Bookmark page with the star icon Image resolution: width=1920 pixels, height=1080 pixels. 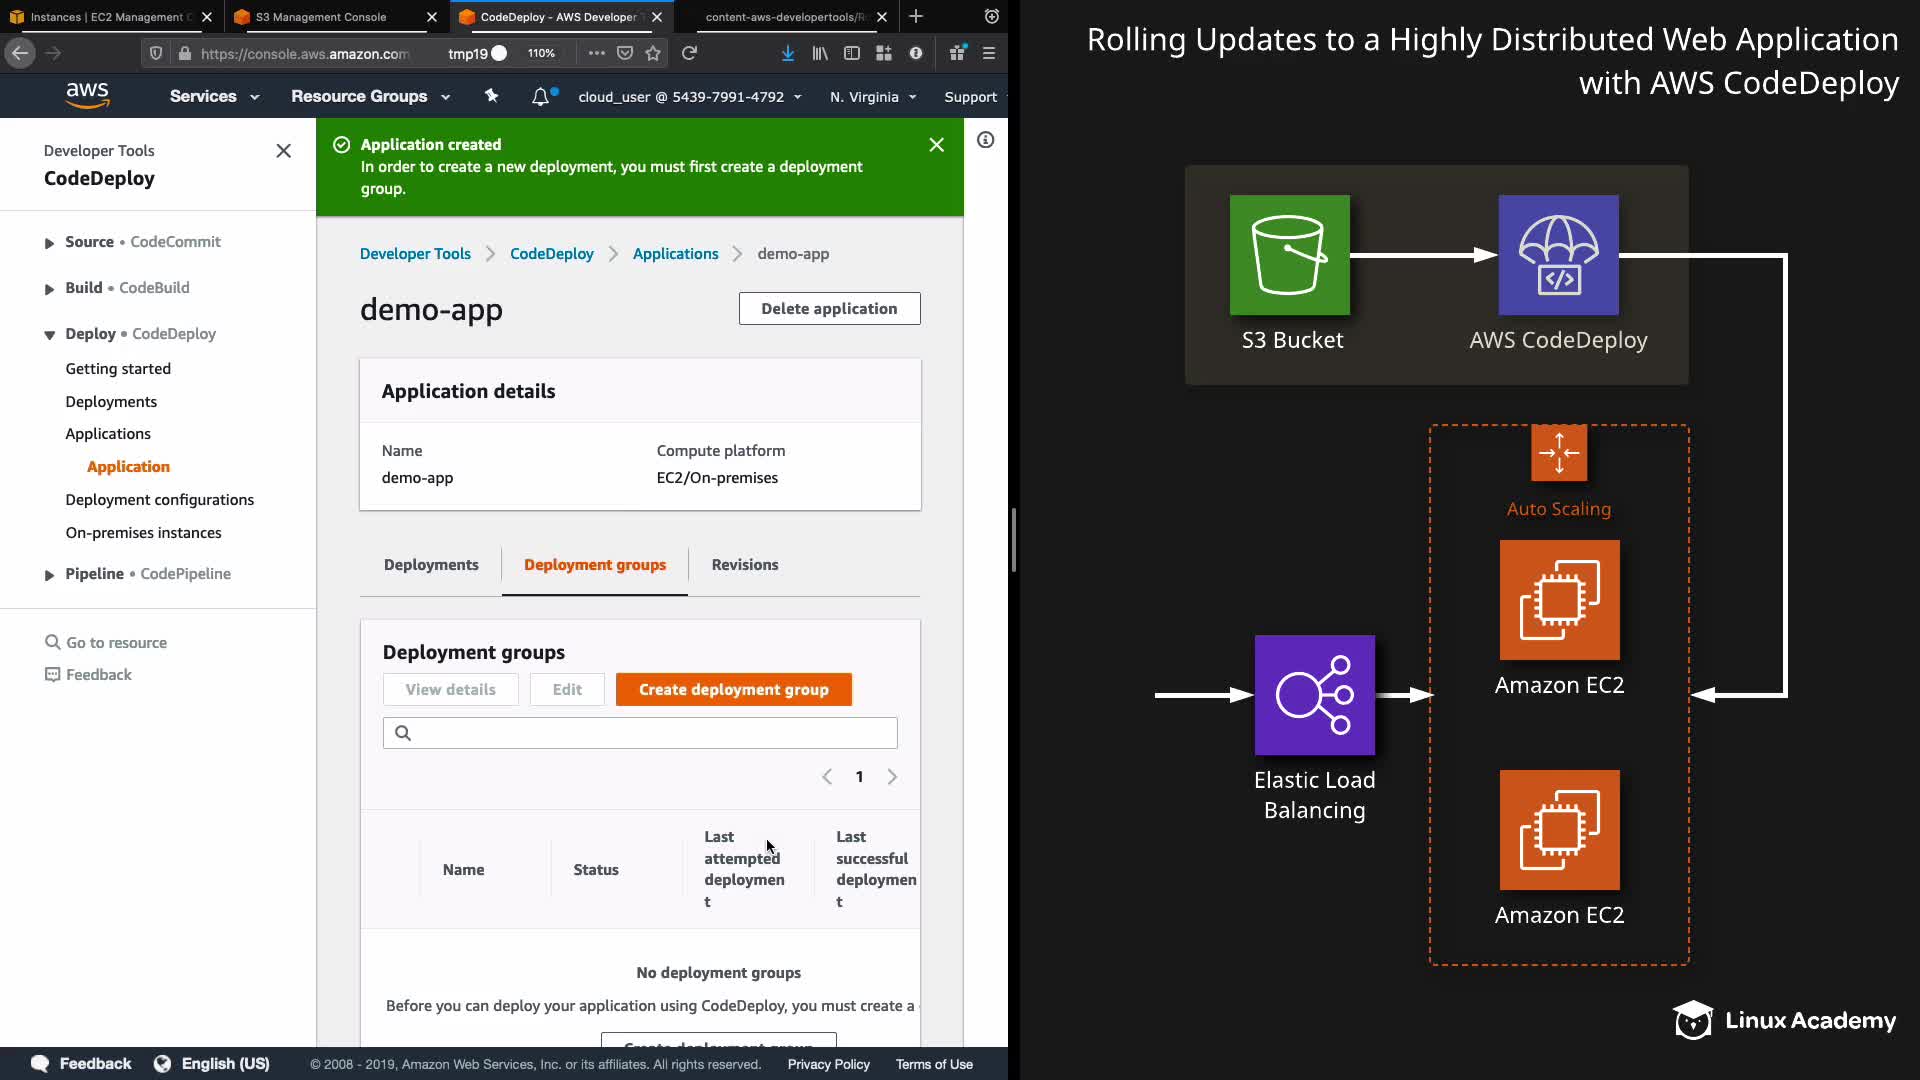click(x=653, y=53)
